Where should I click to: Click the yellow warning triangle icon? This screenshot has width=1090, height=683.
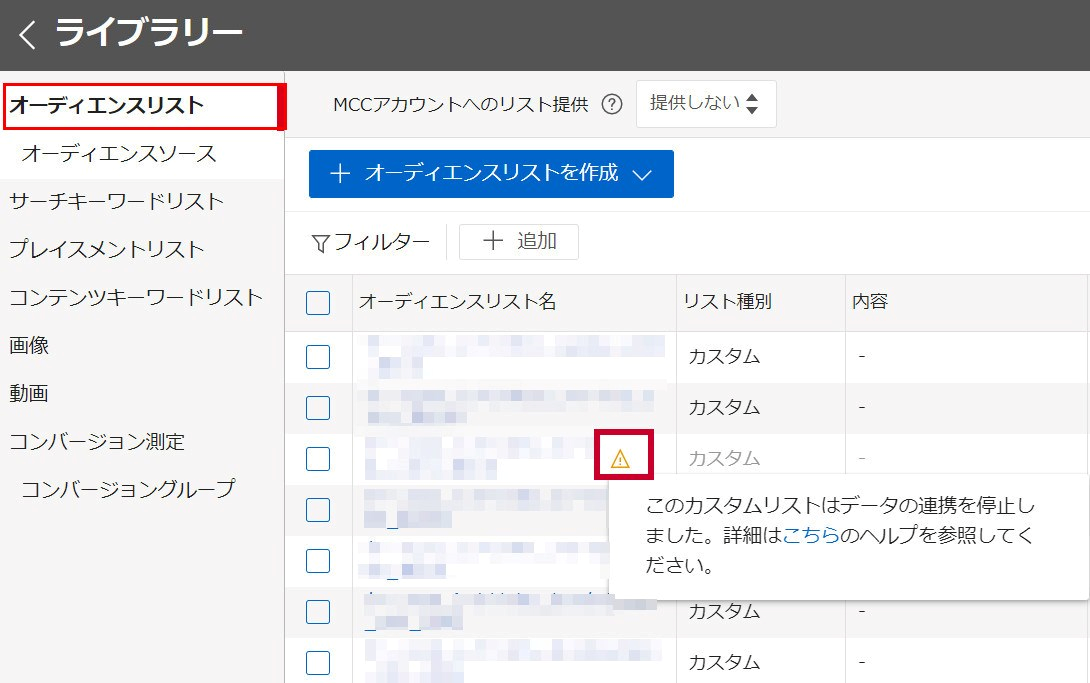[620, 459]
